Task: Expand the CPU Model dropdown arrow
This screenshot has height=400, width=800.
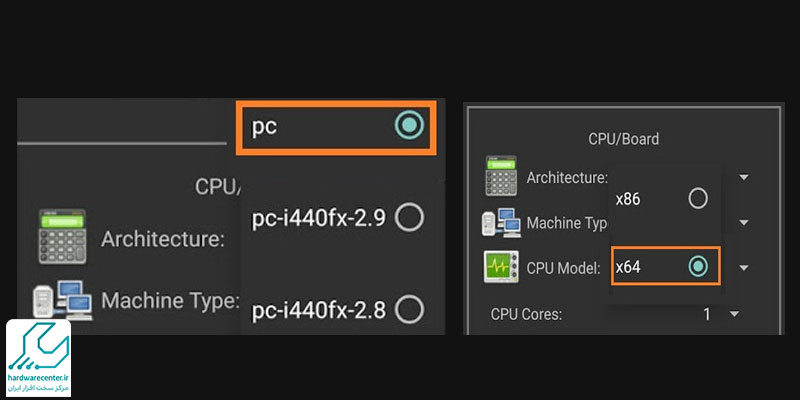Action: tap(744, 268)
